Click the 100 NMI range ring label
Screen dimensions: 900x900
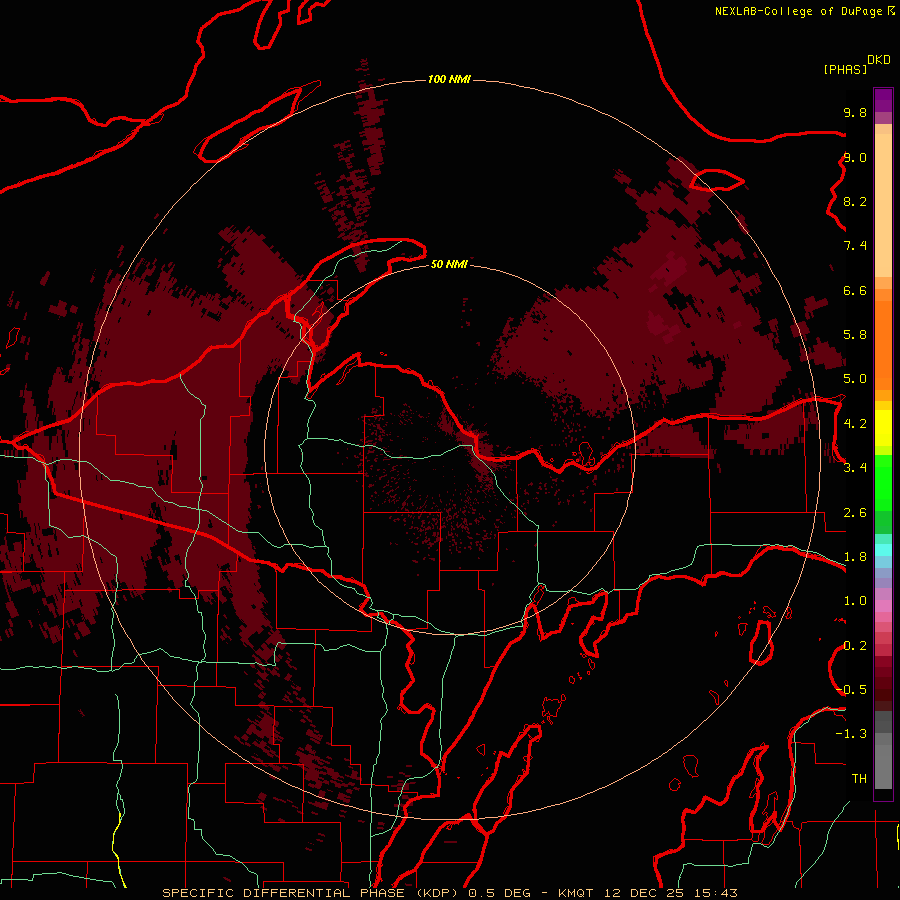point(449,79)
